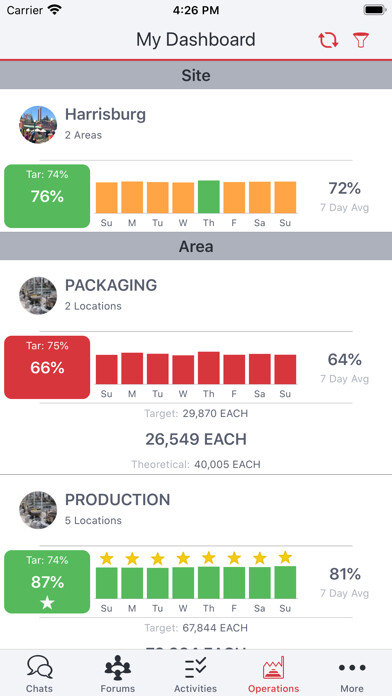
Task: Click the PACKAGING area title
Action: tap(111, 285)
